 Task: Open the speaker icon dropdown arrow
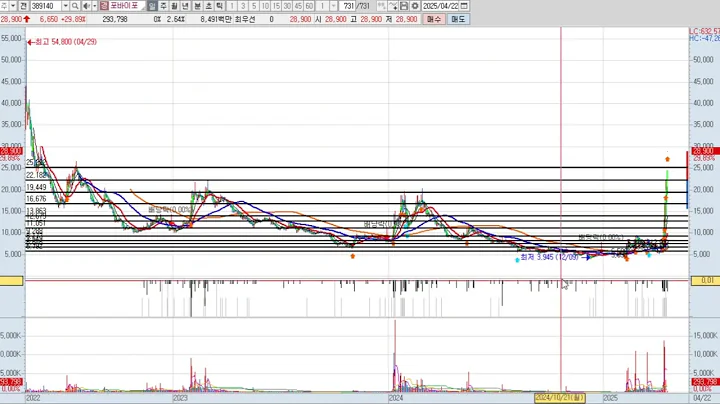(95, 6)
